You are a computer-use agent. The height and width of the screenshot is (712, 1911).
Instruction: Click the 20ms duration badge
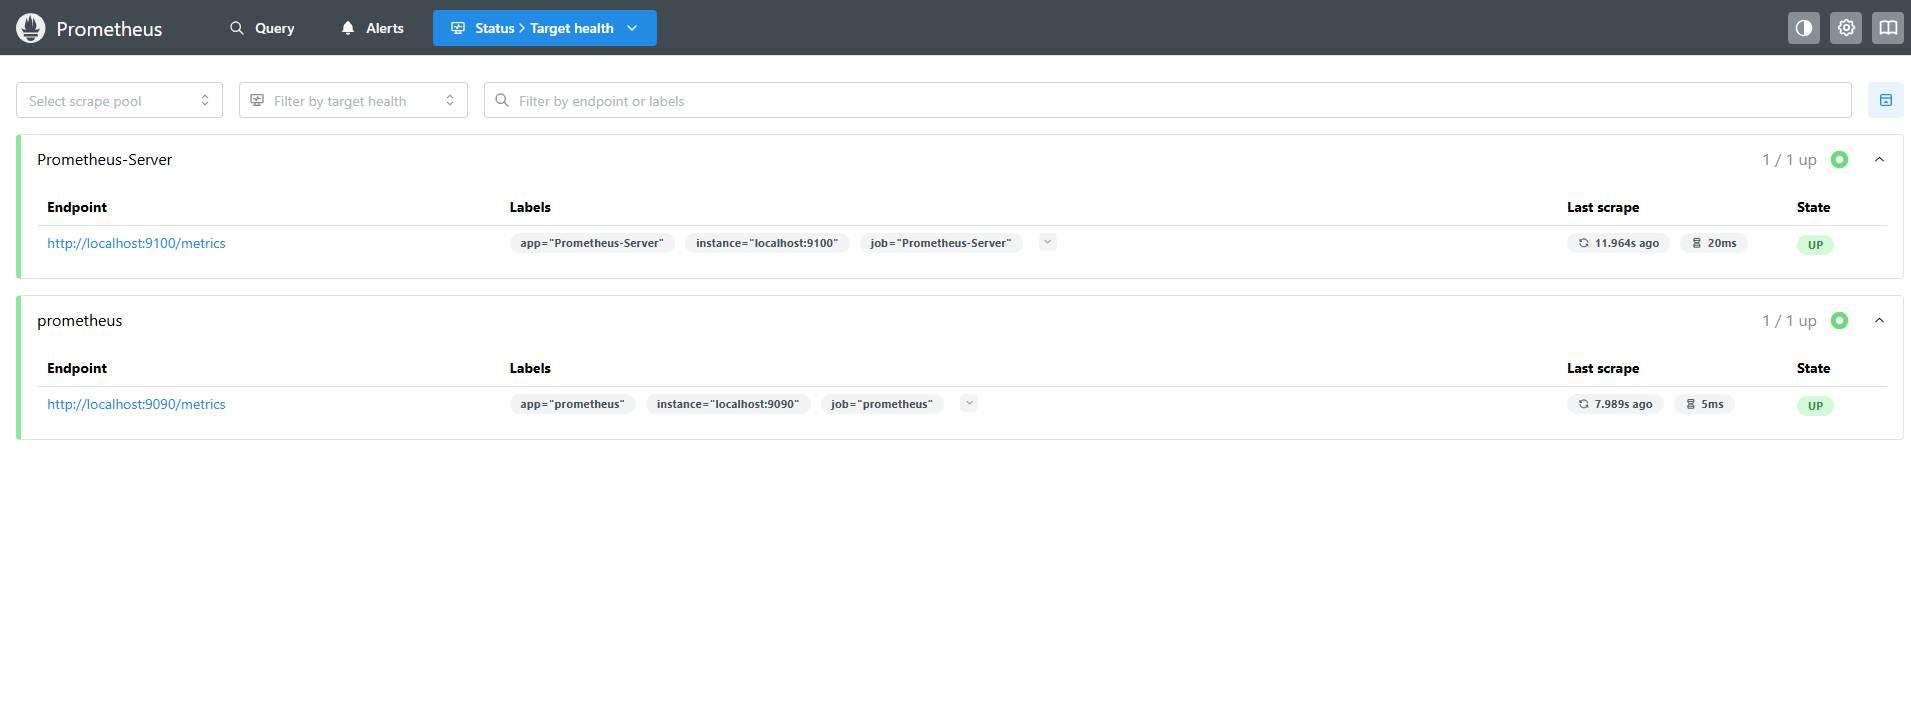(x=1714, y=243)
